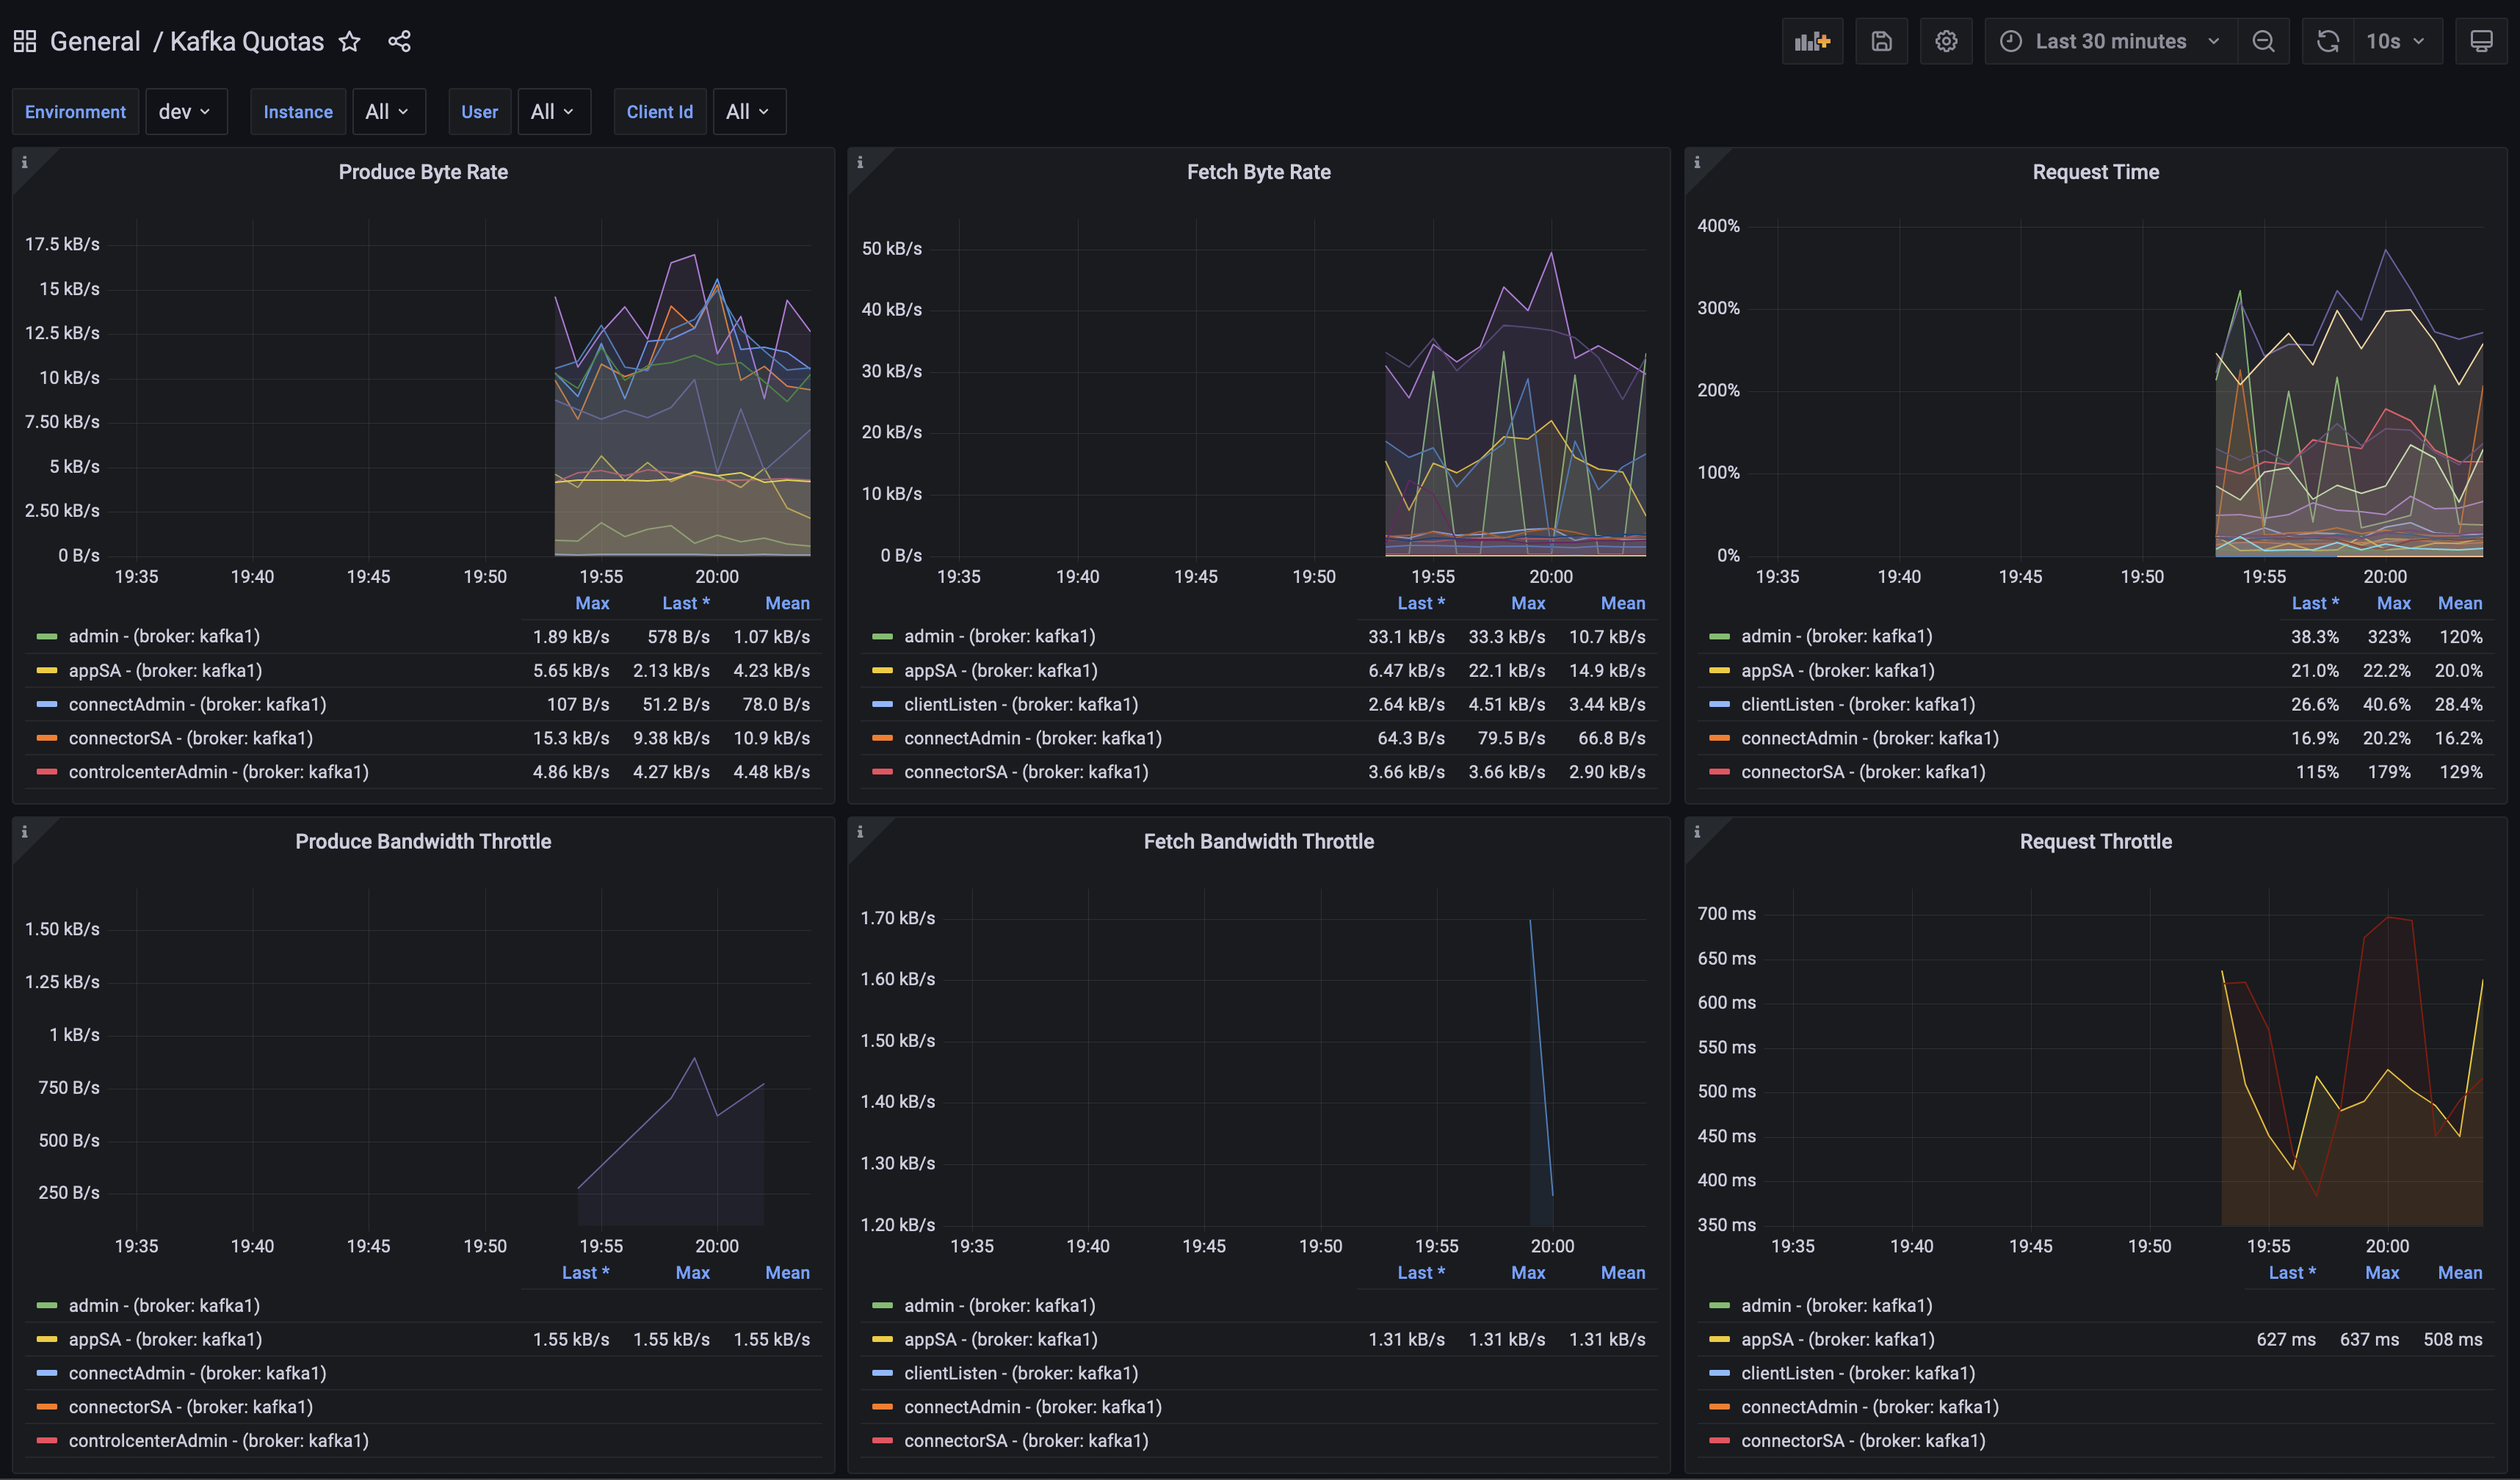The height and width of the screenshot is (1480, 2520).
Task: Open the Instance All dropdown
Action: pos(388,112)
